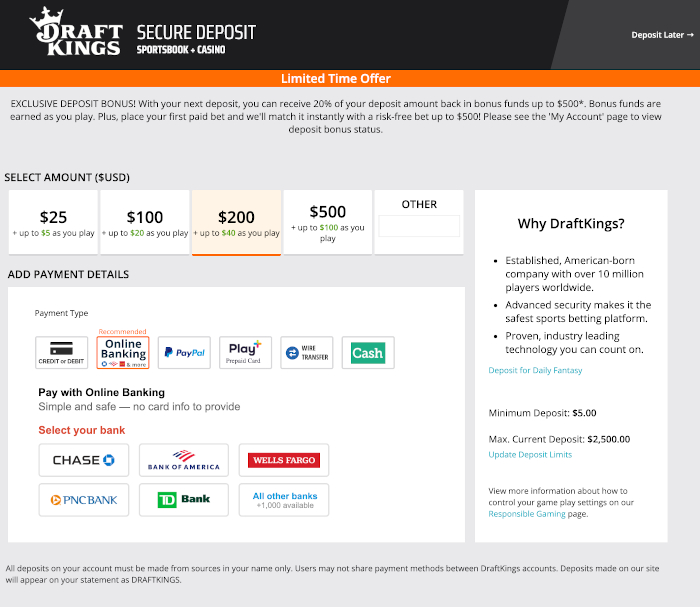Open the Deposit for Daily Fantasy link

tap(535, 370)
